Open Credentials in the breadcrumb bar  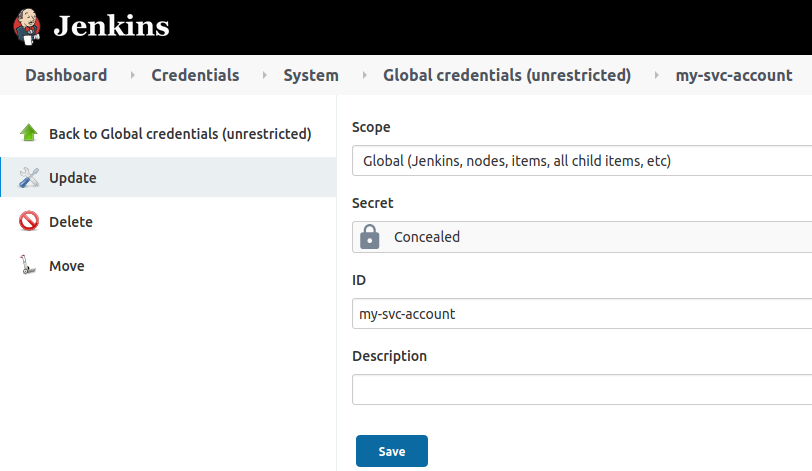(195, 75)
